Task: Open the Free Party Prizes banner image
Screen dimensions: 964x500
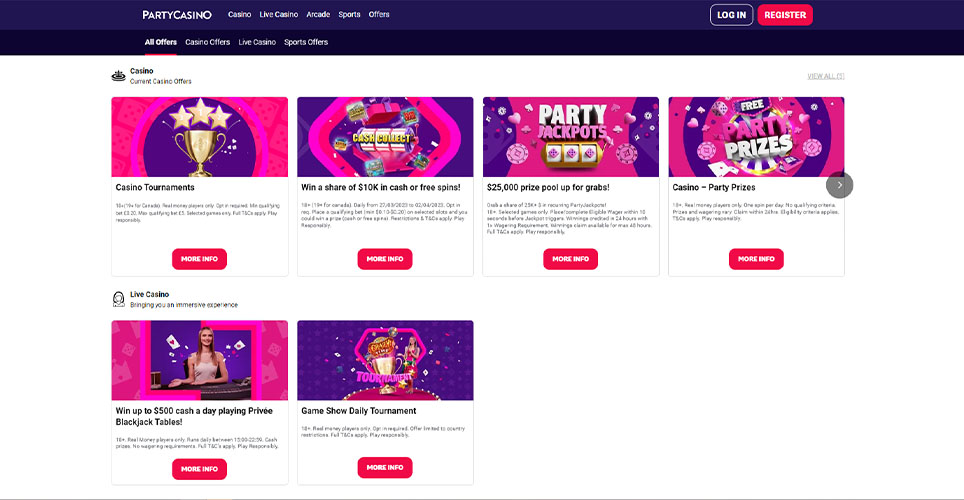Action: coord(756,137)
